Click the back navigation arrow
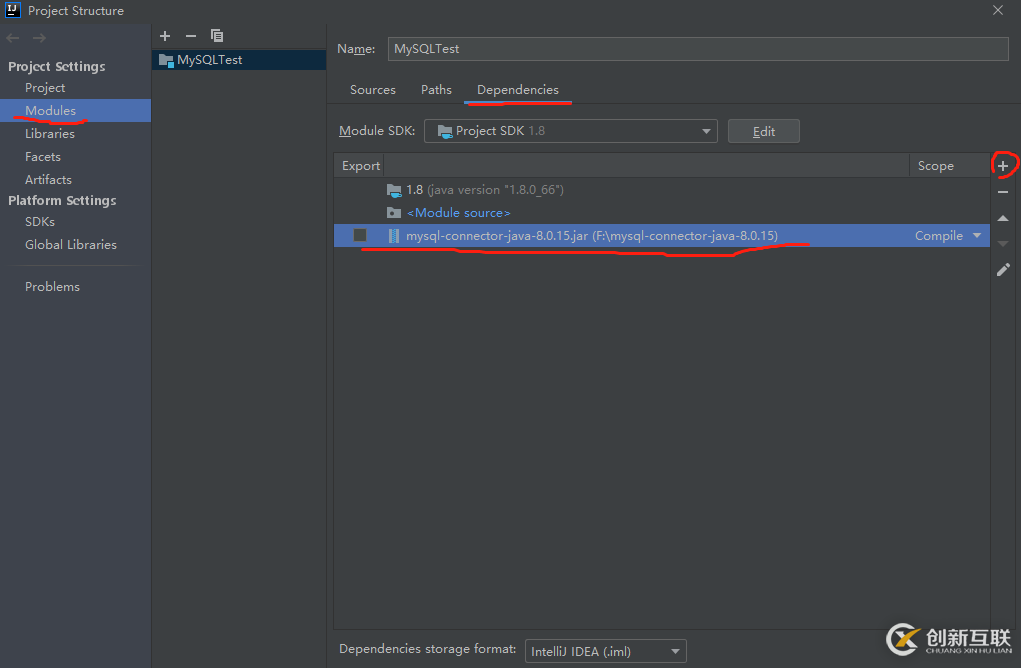The image size is (1021, 668). pyautogui.click(x=13, y=38)
